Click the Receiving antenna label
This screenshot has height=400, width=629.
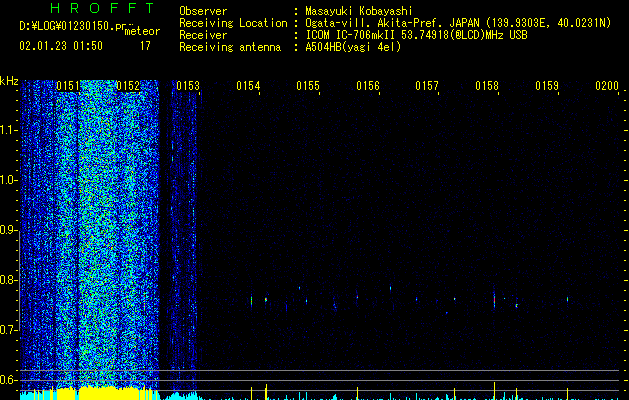(x=230, y=47)
